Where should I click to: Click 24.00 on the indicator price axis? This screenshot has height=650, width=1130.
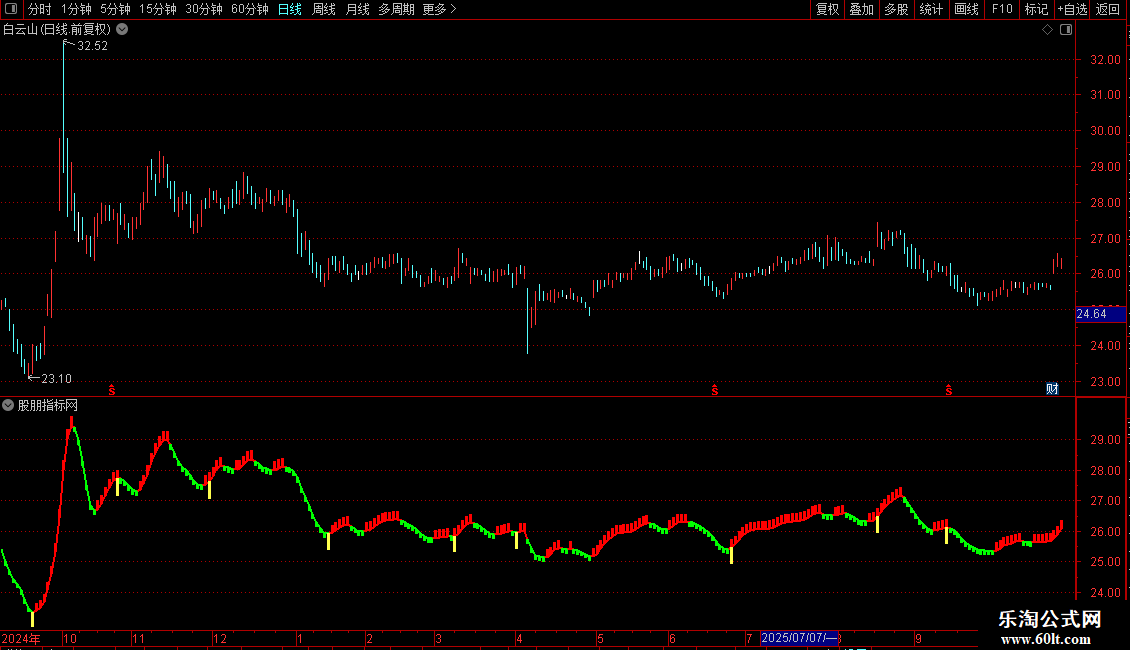tap(1105, 593)
